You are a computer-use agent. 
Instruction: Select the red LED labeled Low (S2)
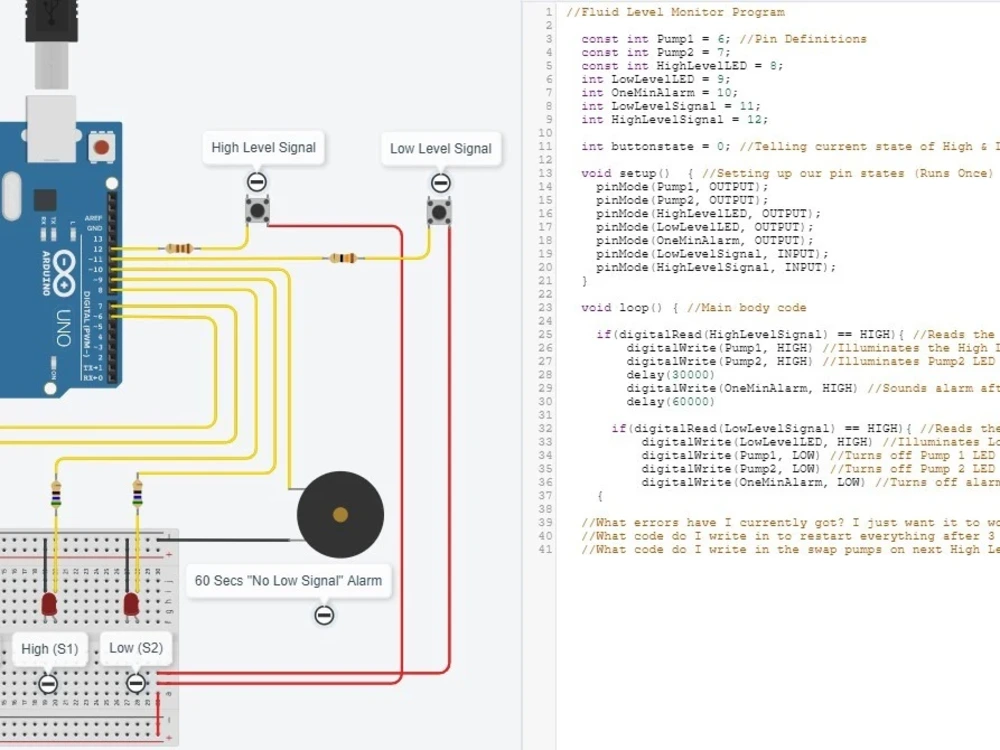(131, 605)
